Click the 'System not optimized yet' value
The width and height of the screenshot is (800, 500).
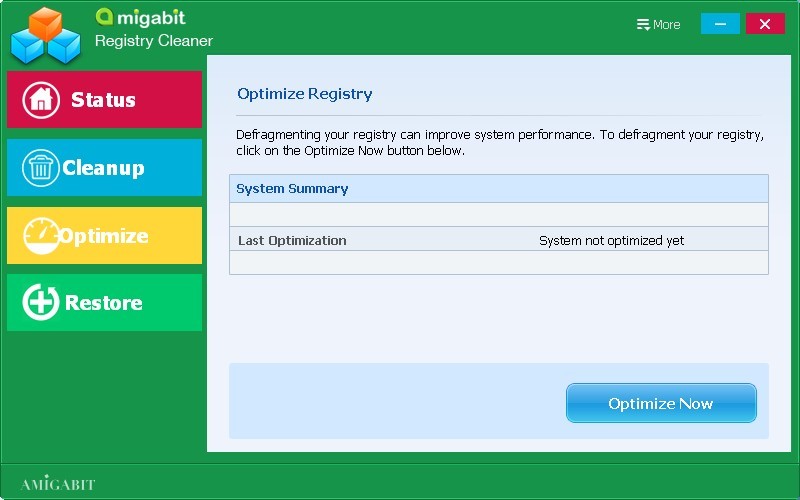[x=611, y=241]
